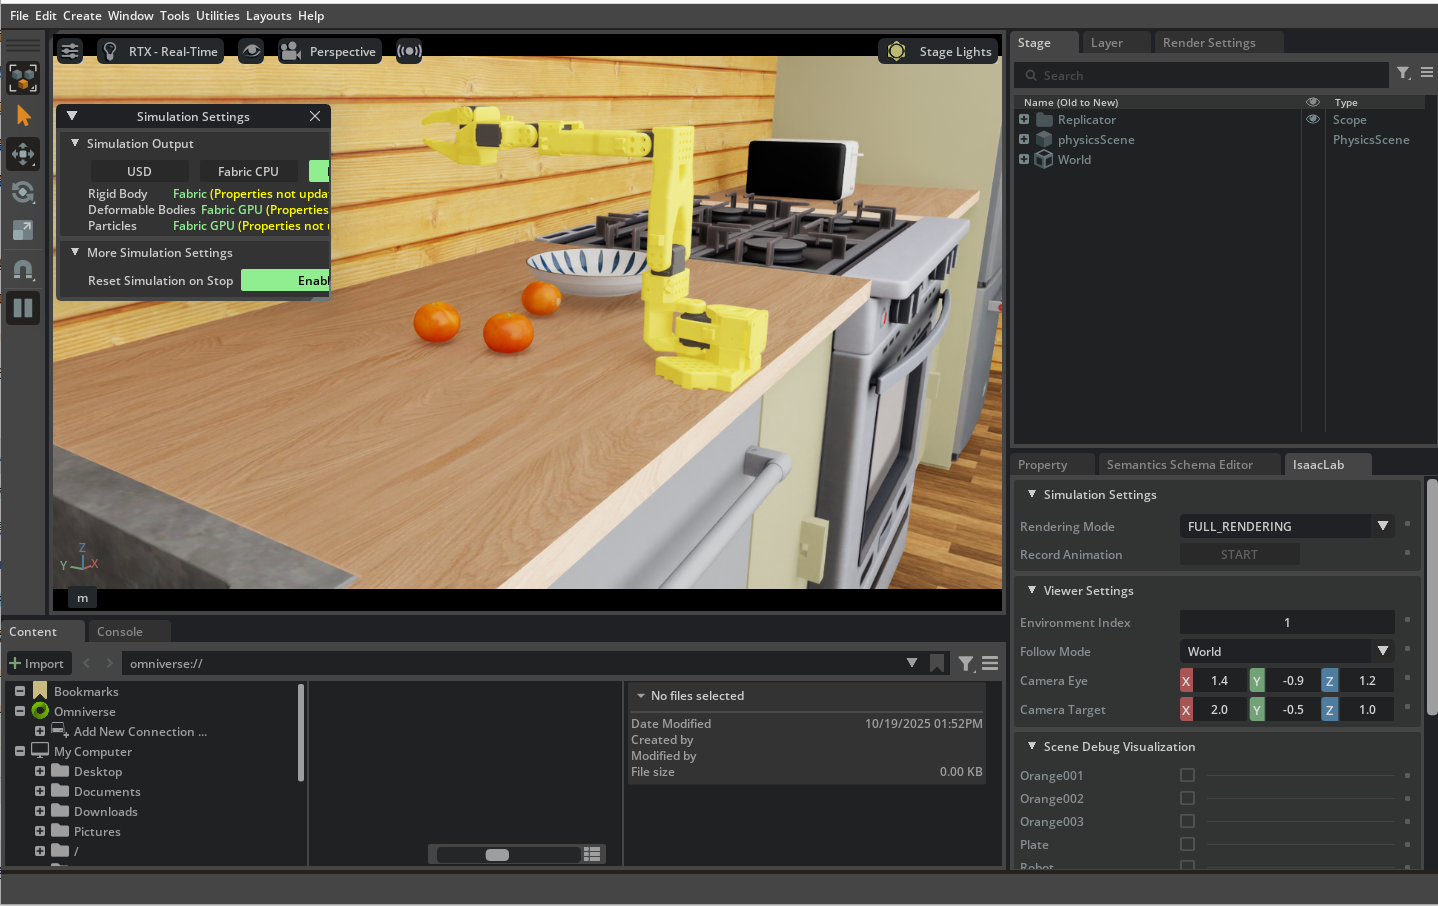The image size is (1438, 906).
Task: Expand the Downloads folder
Action: 40,811
